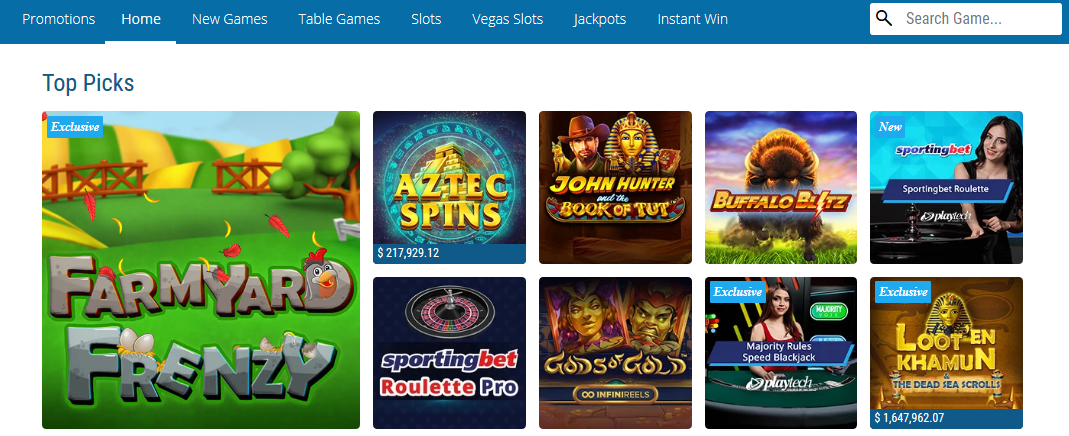Focus the Search Game input field
1069x436 pixels.
pos(965,19)
